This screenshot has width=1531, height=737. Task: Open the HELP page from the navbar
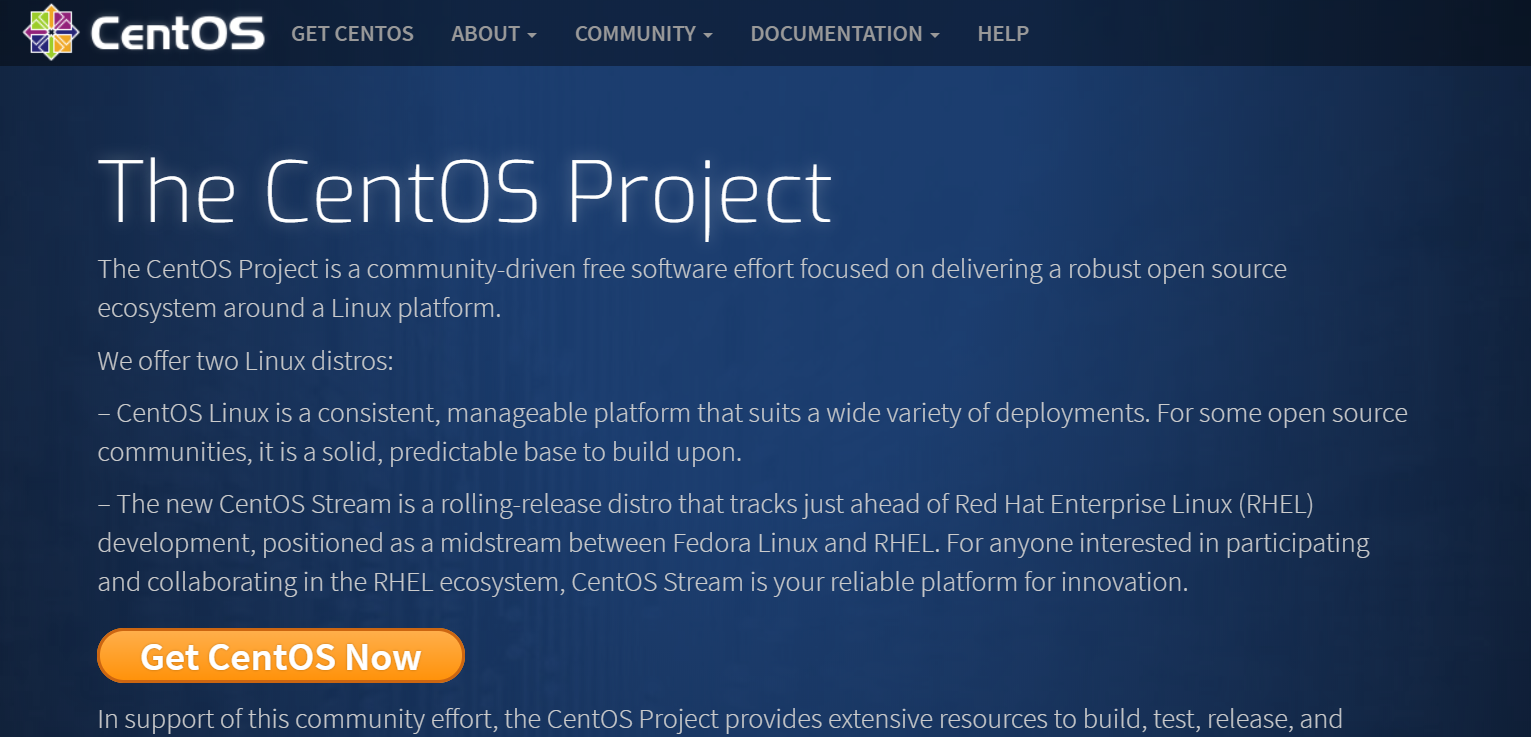[1003, 33]
